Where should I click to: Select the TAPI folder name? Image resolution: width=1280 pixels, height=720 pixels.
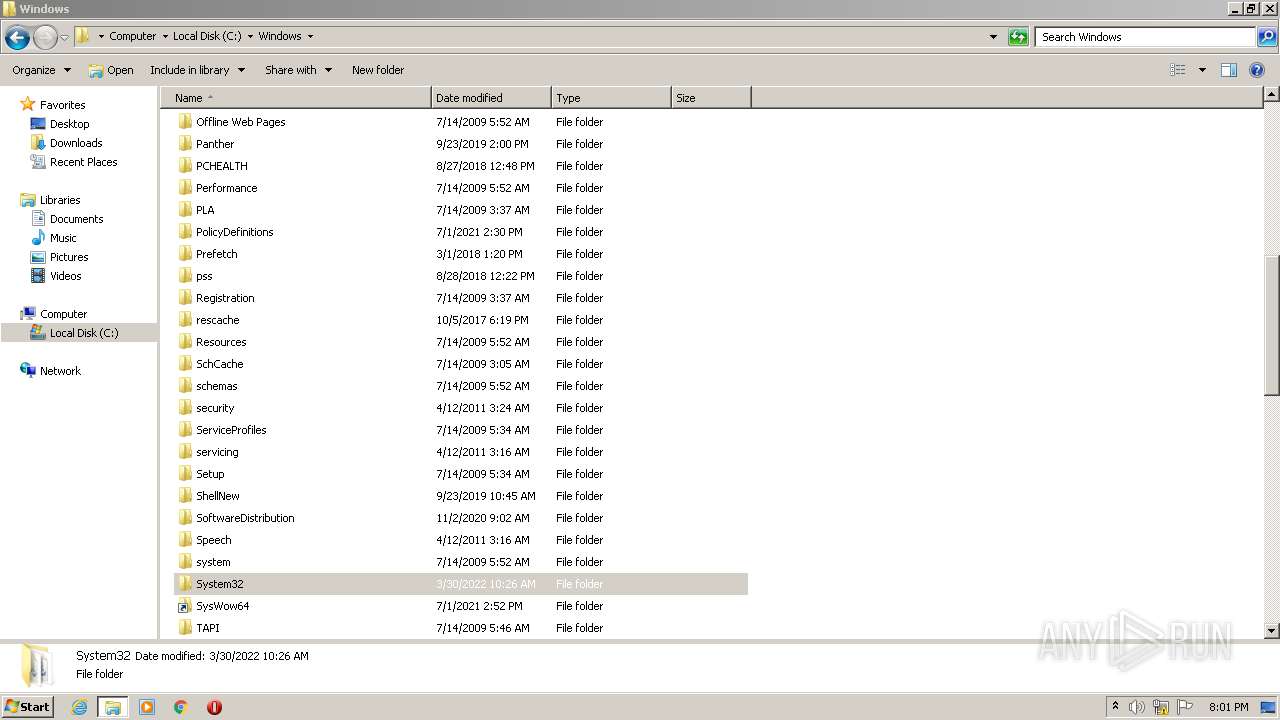pyautogui.click(x=207, y=628)
